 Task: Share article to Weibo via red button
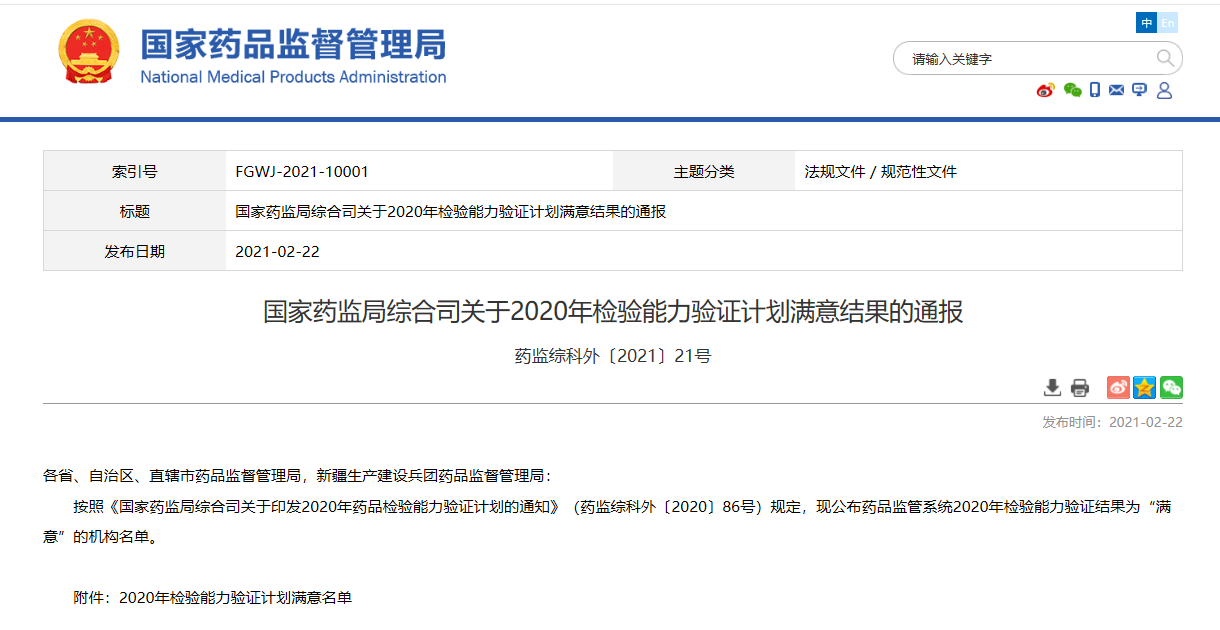1118,387
